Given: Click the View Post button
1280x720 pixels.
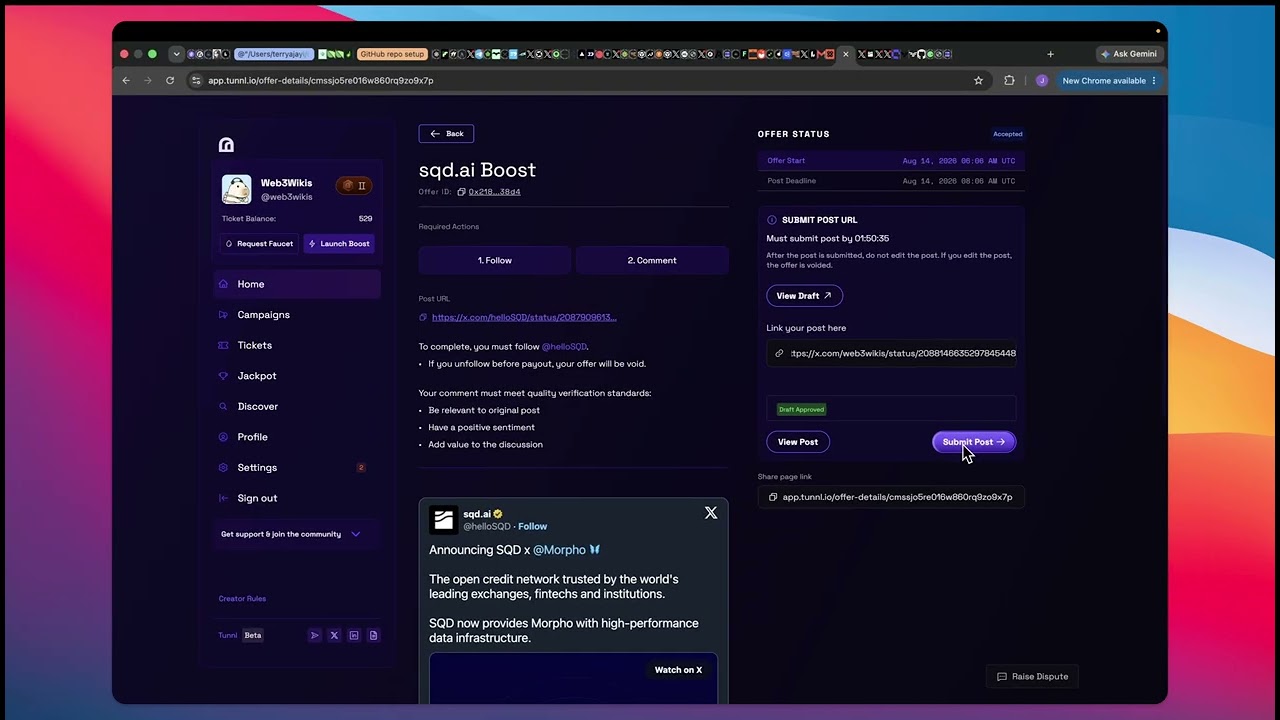Looking at the screenshot, I should click(x=798, y=442).
